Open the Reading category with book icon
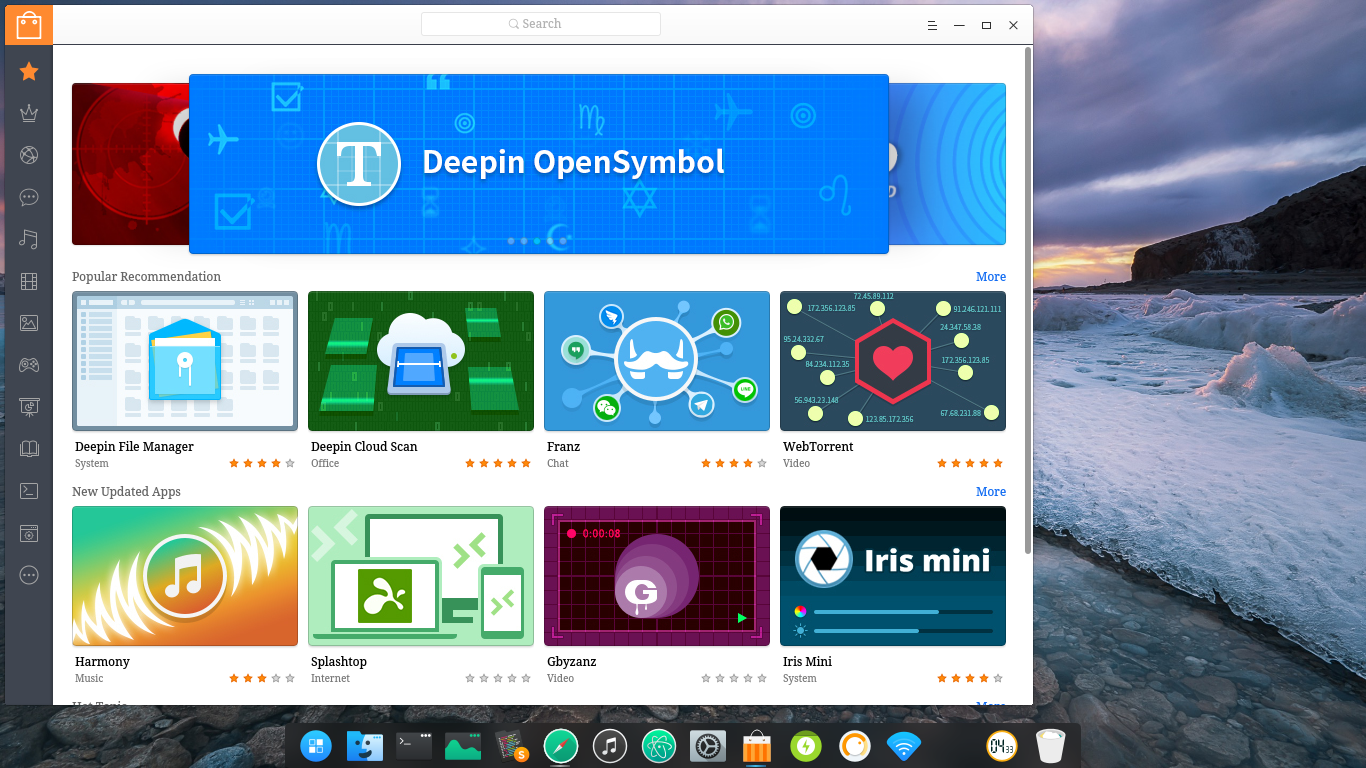 [x=28, y=449]
